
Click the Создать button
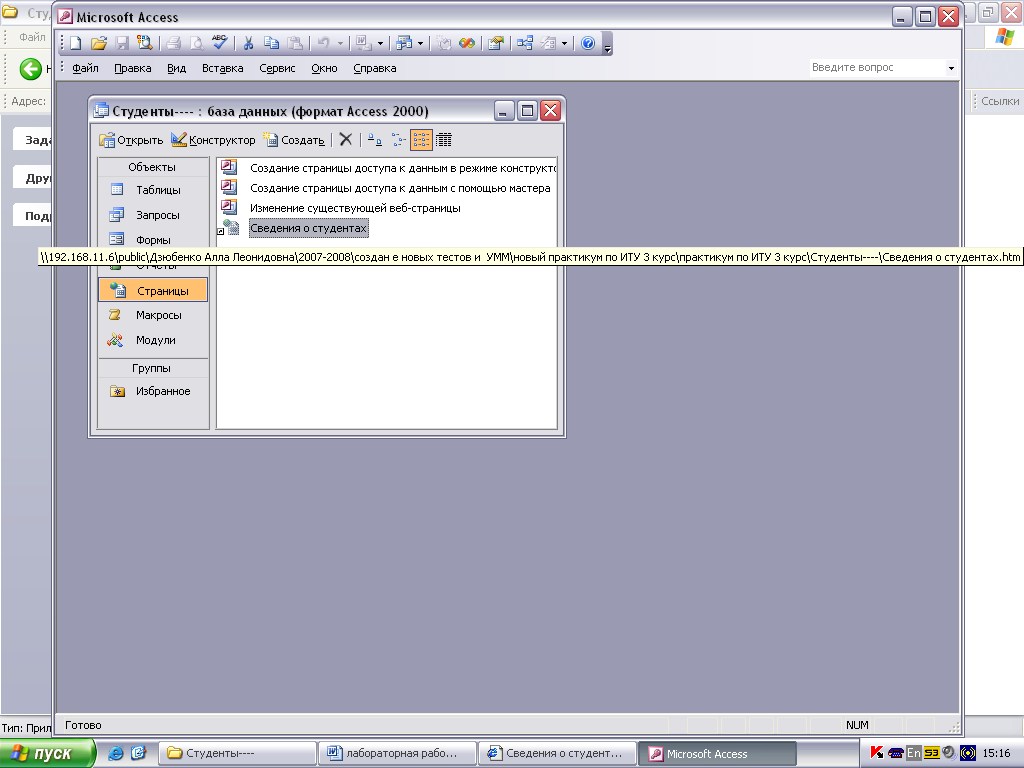[294, 140]
